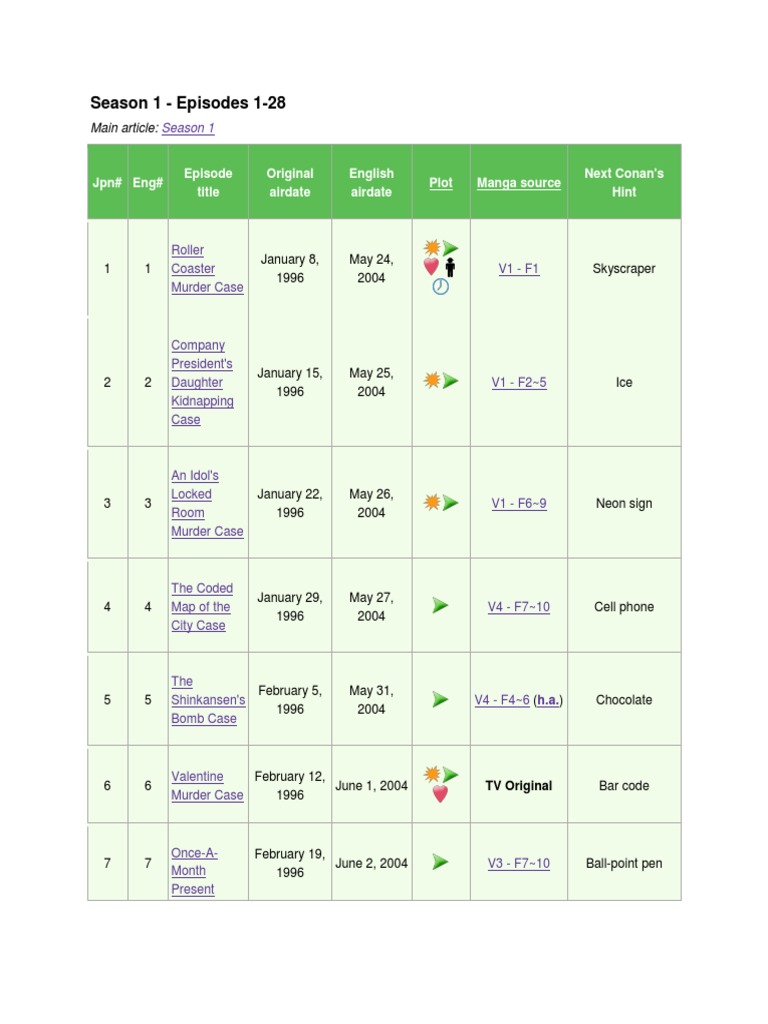Open the Season 1 main article link

click(188, 128)
